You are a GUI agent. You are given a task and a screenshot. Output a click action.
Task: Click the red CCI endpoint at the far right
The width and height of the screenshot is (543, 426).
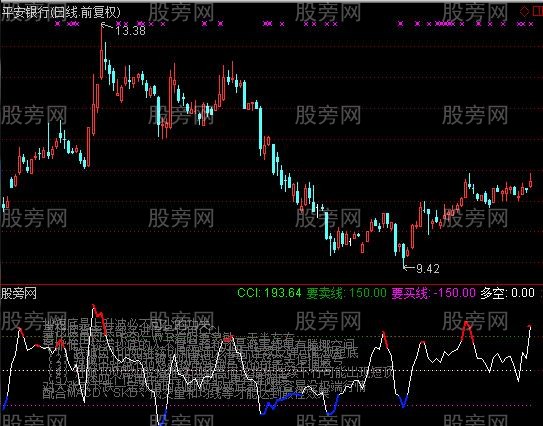click(530, 326)
